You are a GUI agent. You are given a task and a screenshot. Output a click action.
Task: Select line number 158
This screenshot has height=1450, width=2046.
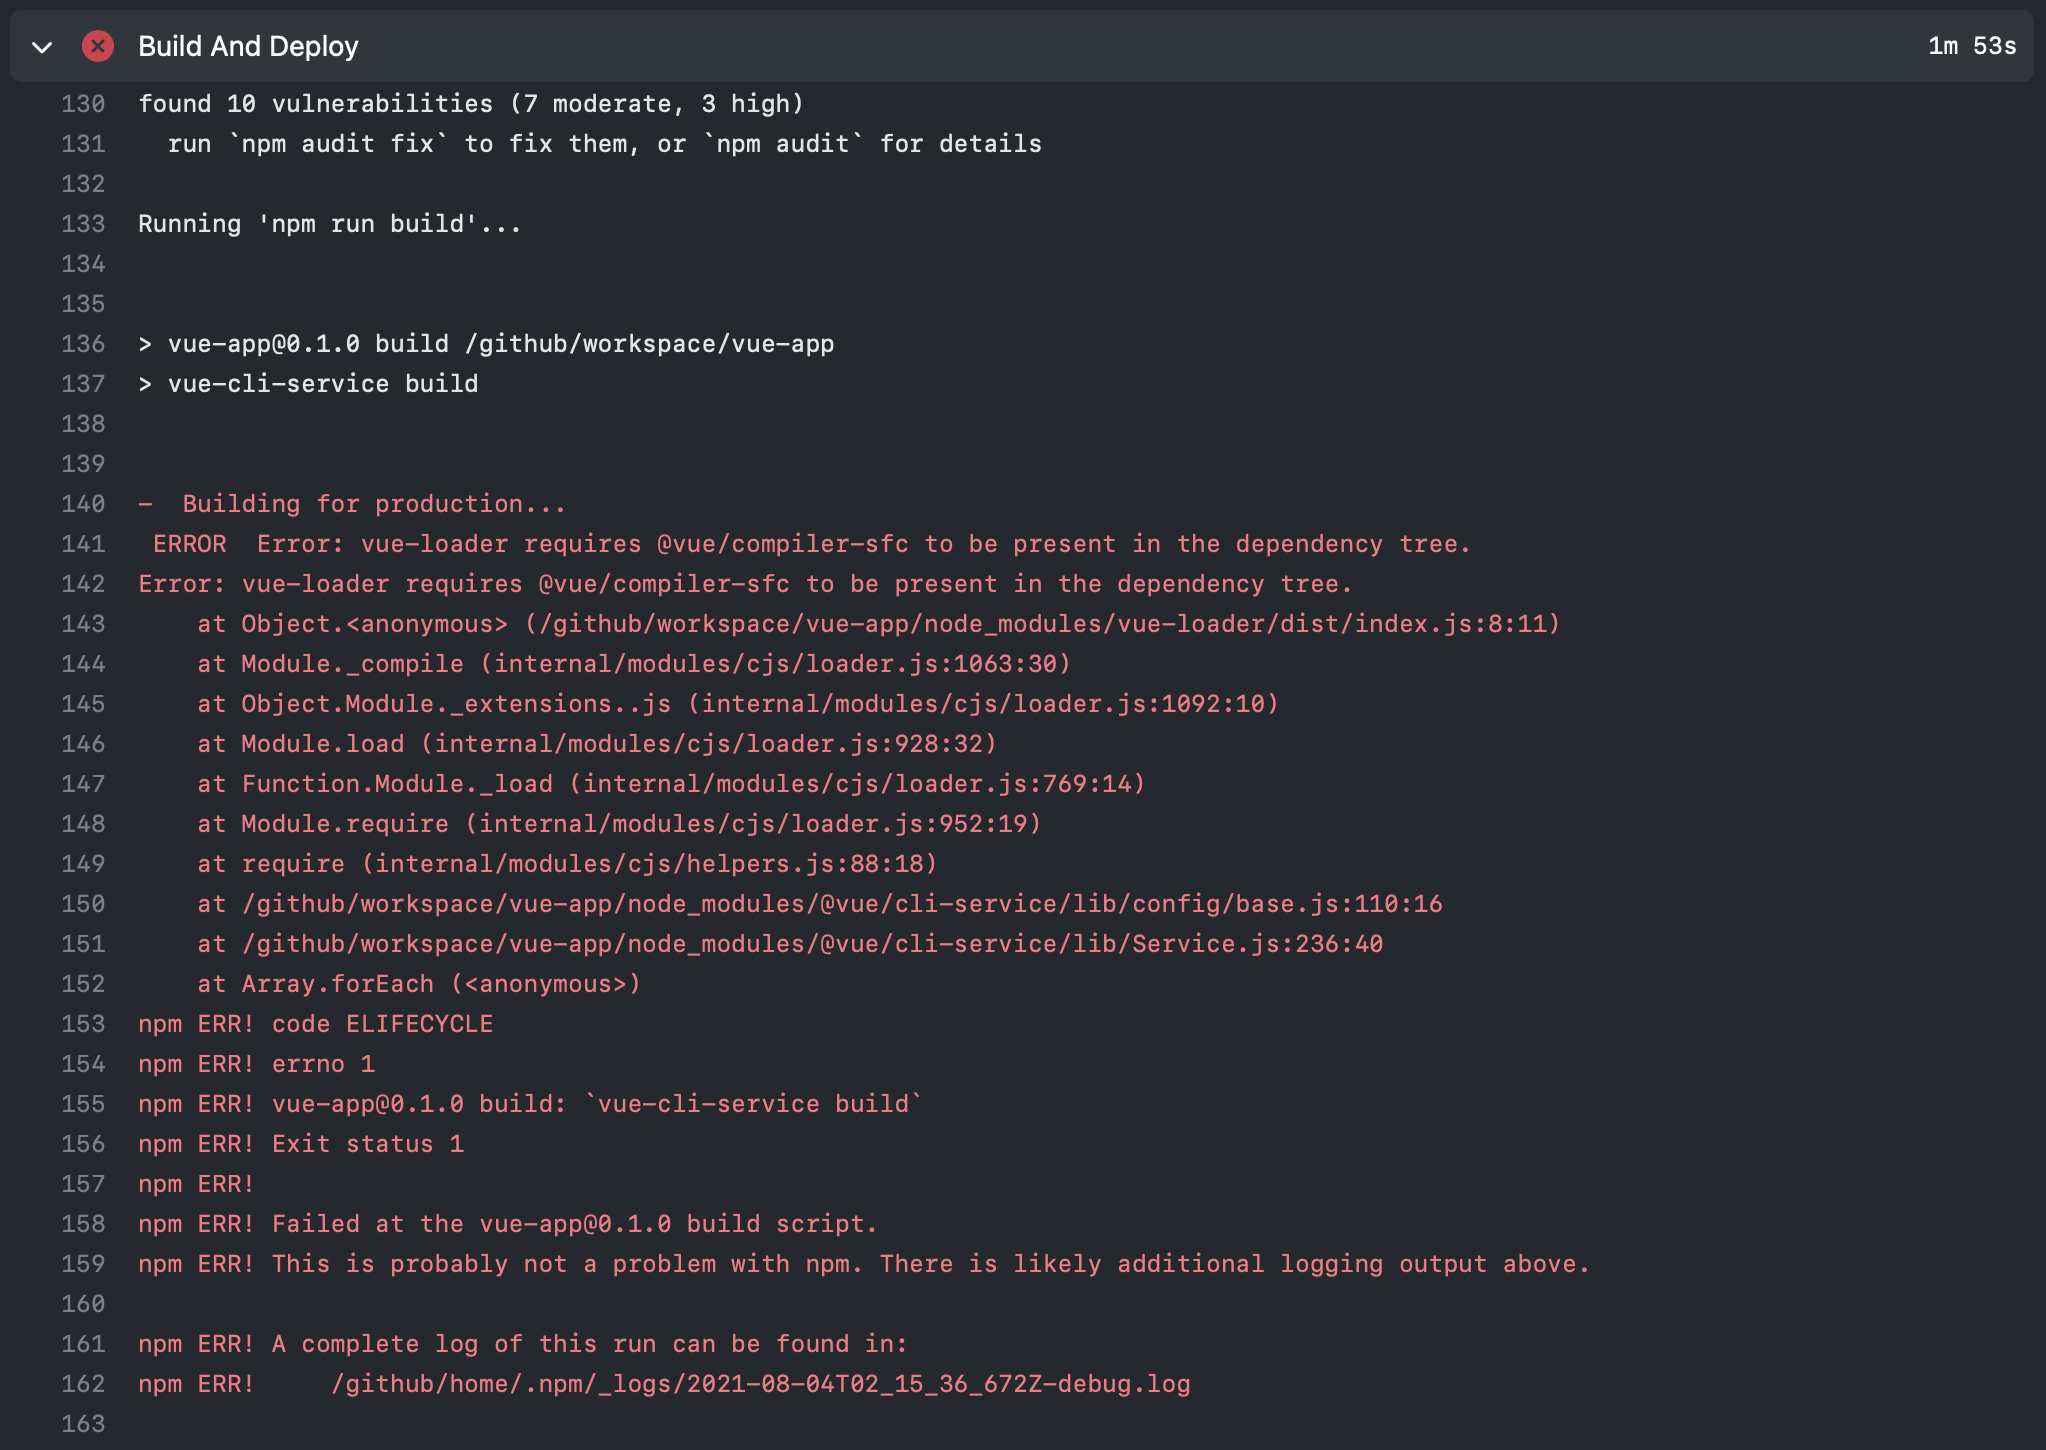pos(83,1224)
